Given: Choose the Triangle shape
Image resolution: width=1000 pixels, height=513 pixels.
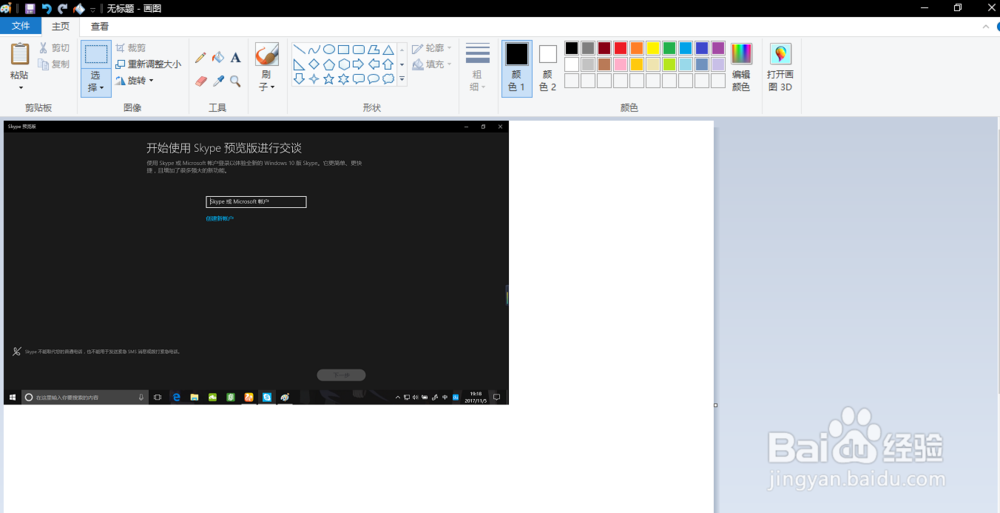Looking at the screenshot, I should coord(388,49).
